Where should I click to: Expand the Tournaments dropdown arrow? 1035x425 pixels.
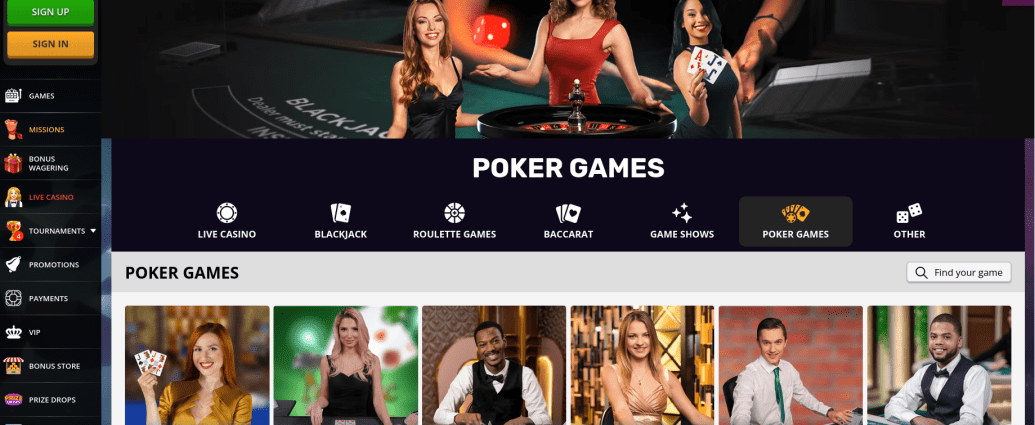click(93, 231)
